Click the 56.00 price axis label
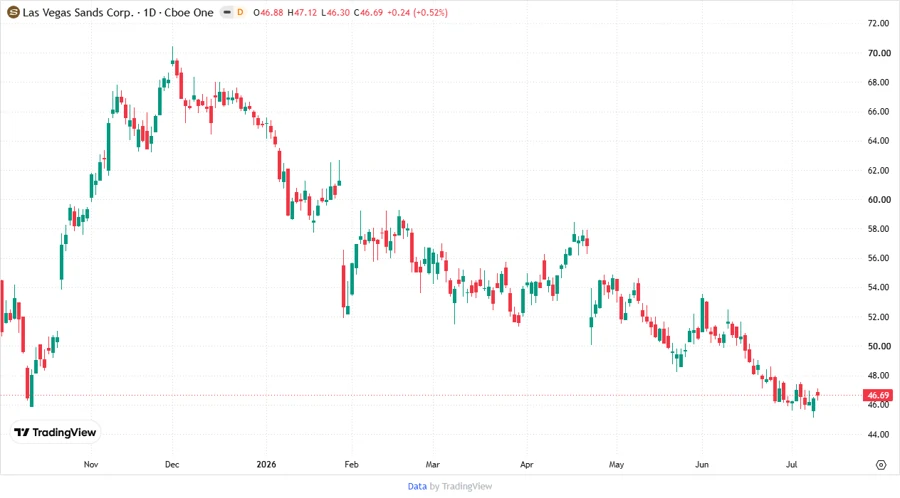Viewport: 900px width, 498px height. (x=878, y=258)
